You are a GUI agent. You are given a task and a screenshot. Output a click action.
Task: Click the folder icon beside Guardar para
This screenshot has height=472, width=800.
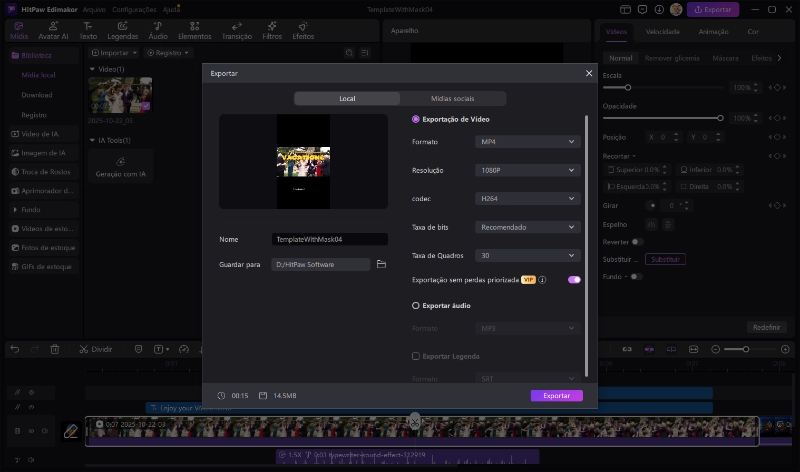click(381, 264)
